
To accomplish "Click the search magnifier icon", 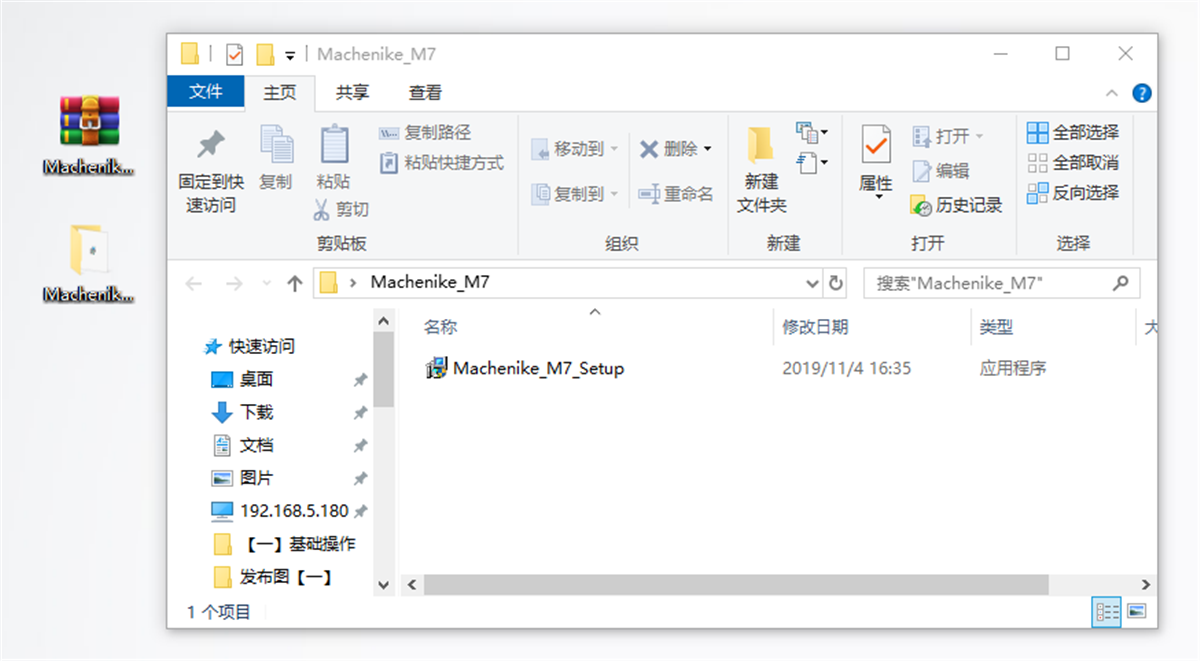I will point(1121,283).
